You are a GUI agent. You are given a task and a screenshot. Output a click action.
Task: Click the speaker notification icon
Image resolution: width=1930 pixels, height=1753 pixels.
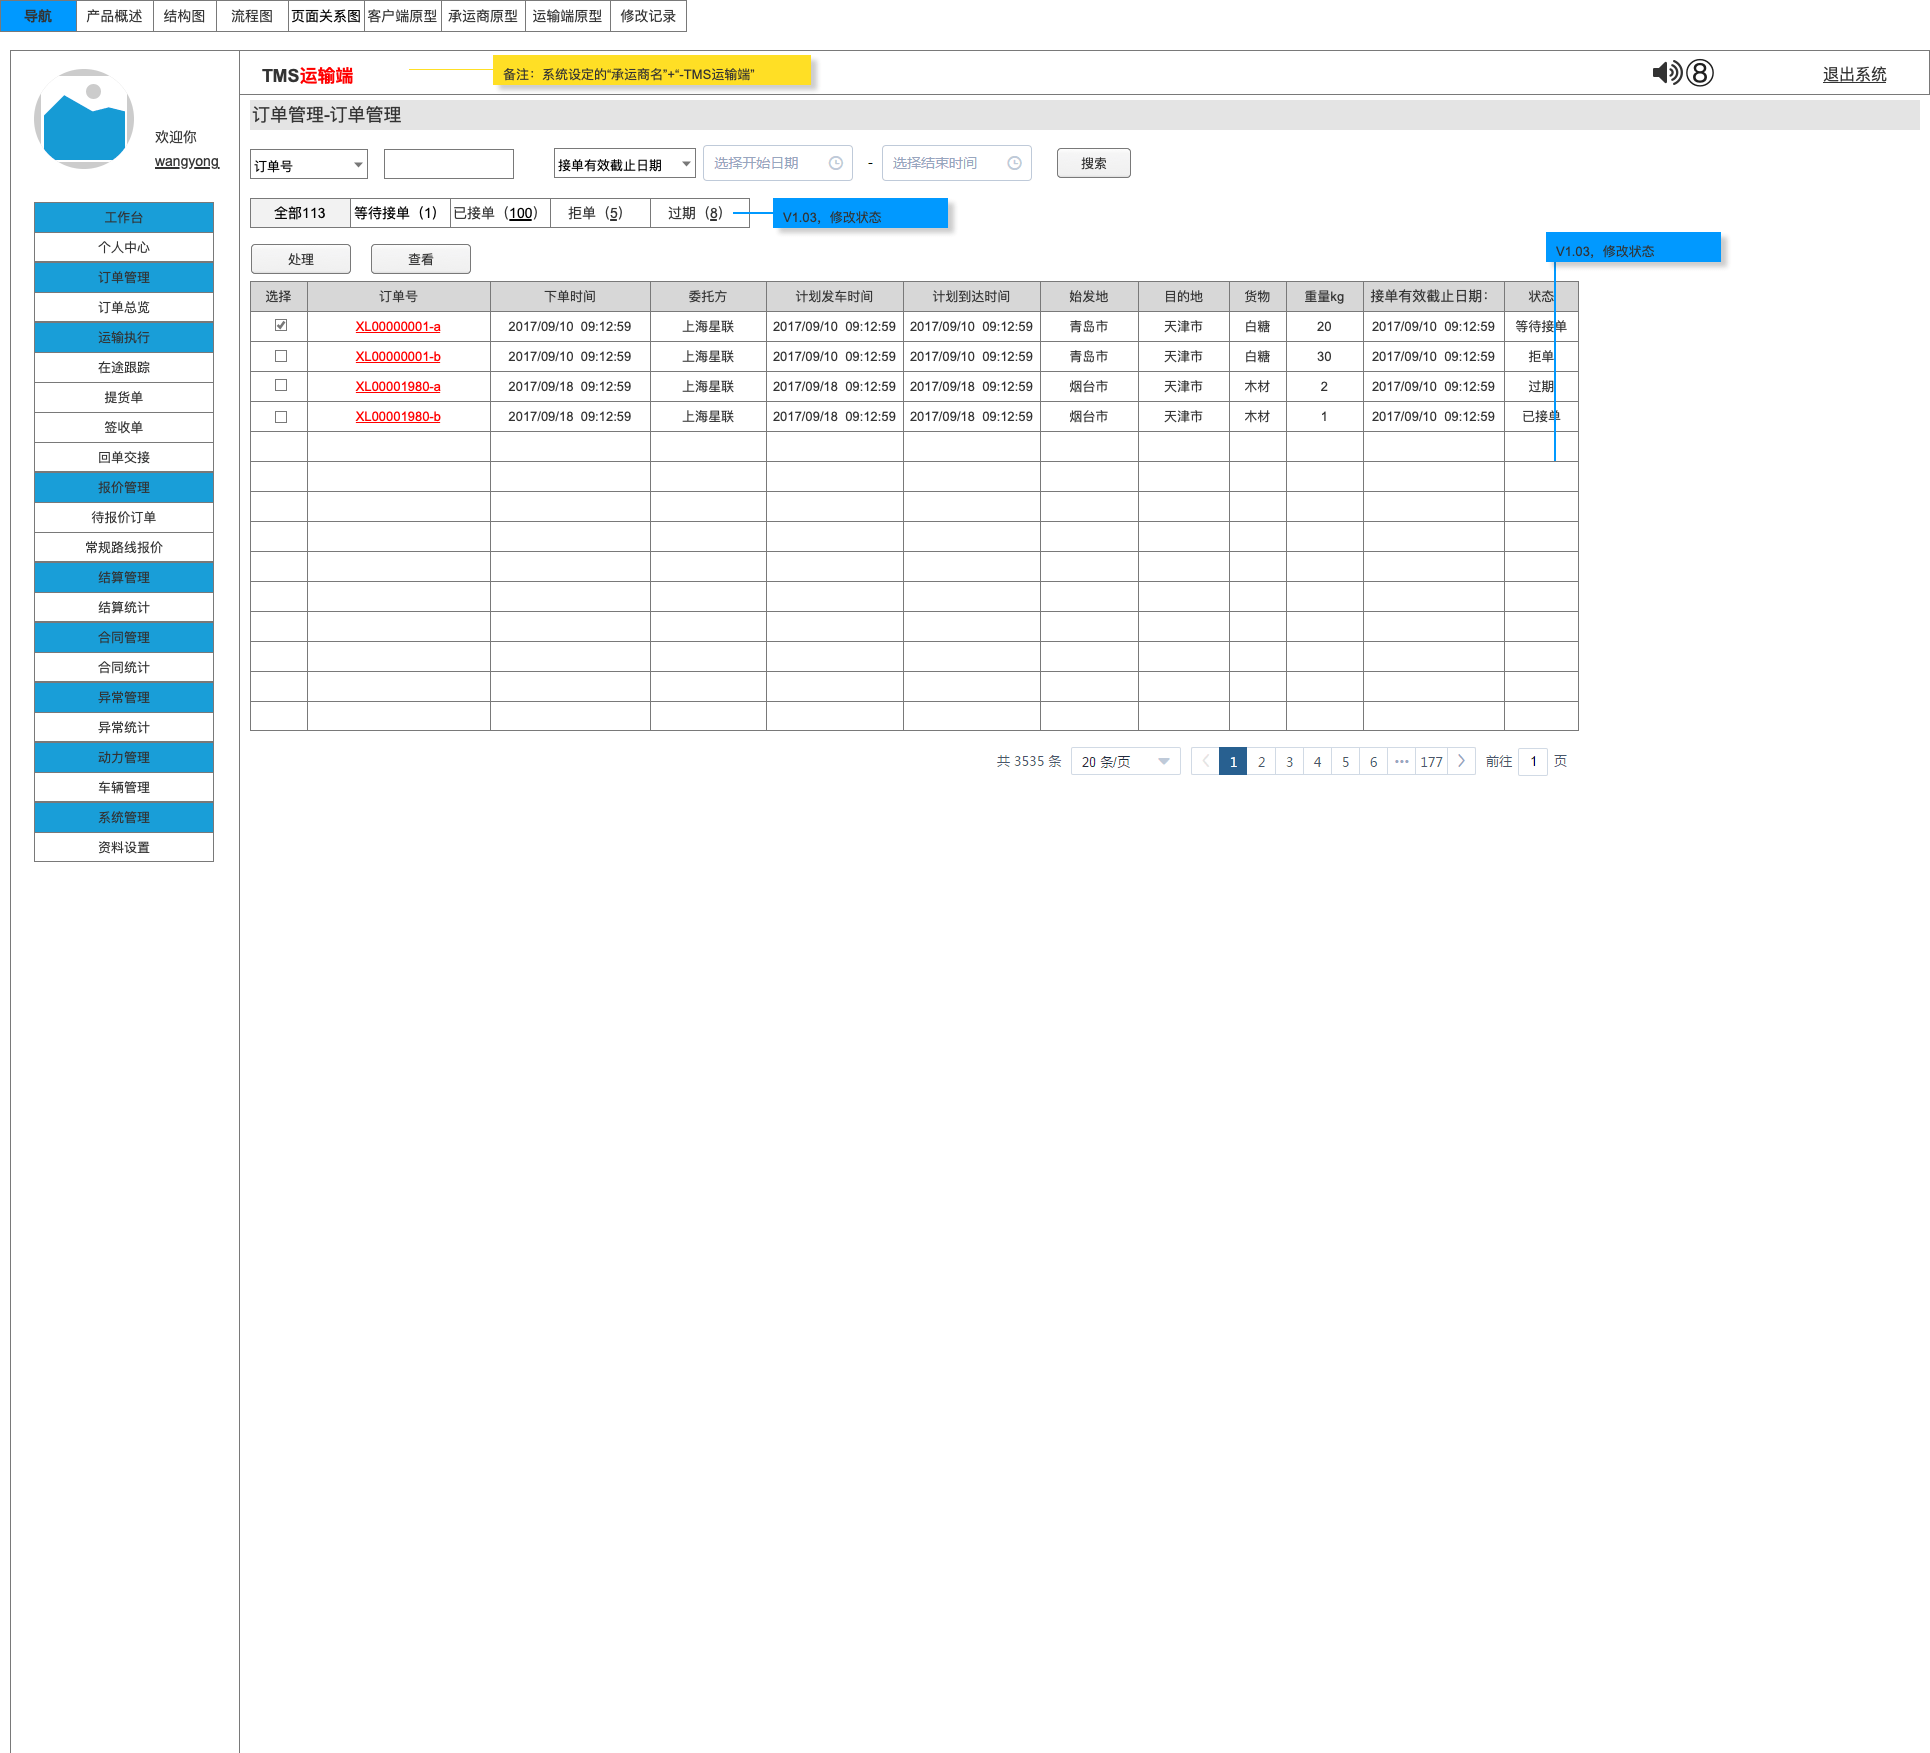1666,73
